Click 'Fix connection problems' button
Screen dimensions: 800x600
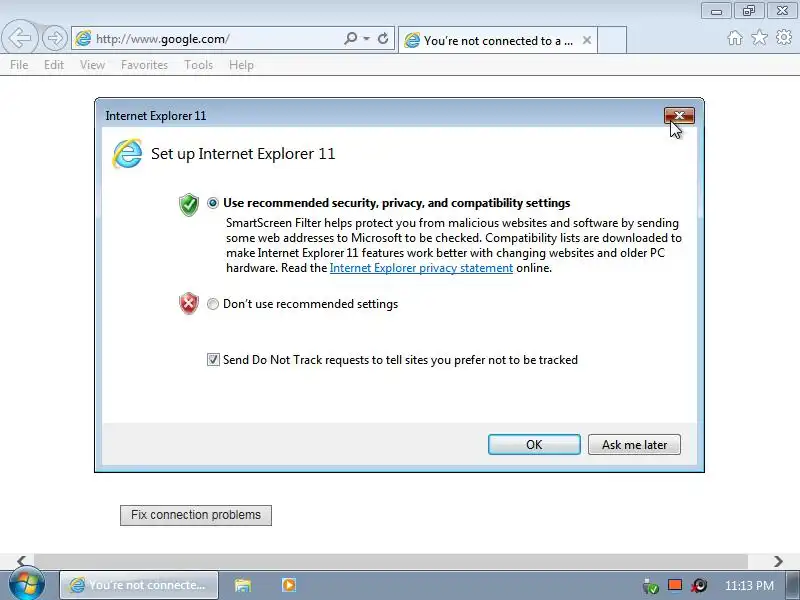click(196, 515)
